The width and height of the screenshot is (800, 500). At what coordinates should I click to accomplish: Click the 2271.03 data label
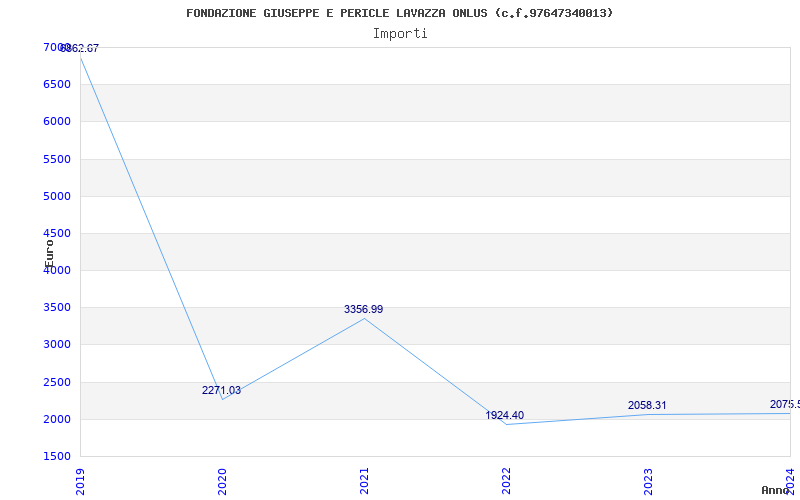[221, 390]
